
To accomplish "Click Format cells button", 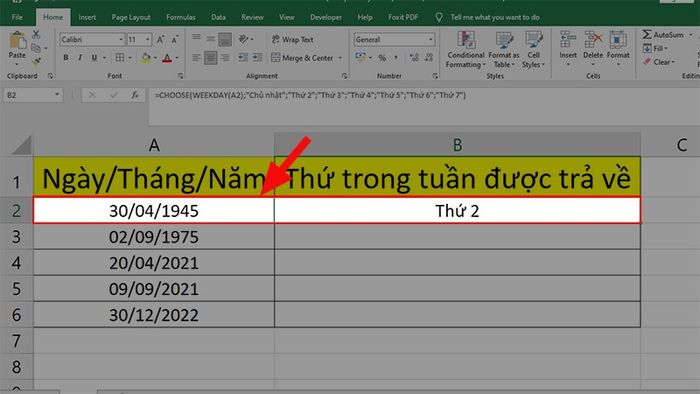I will [618, 49].
